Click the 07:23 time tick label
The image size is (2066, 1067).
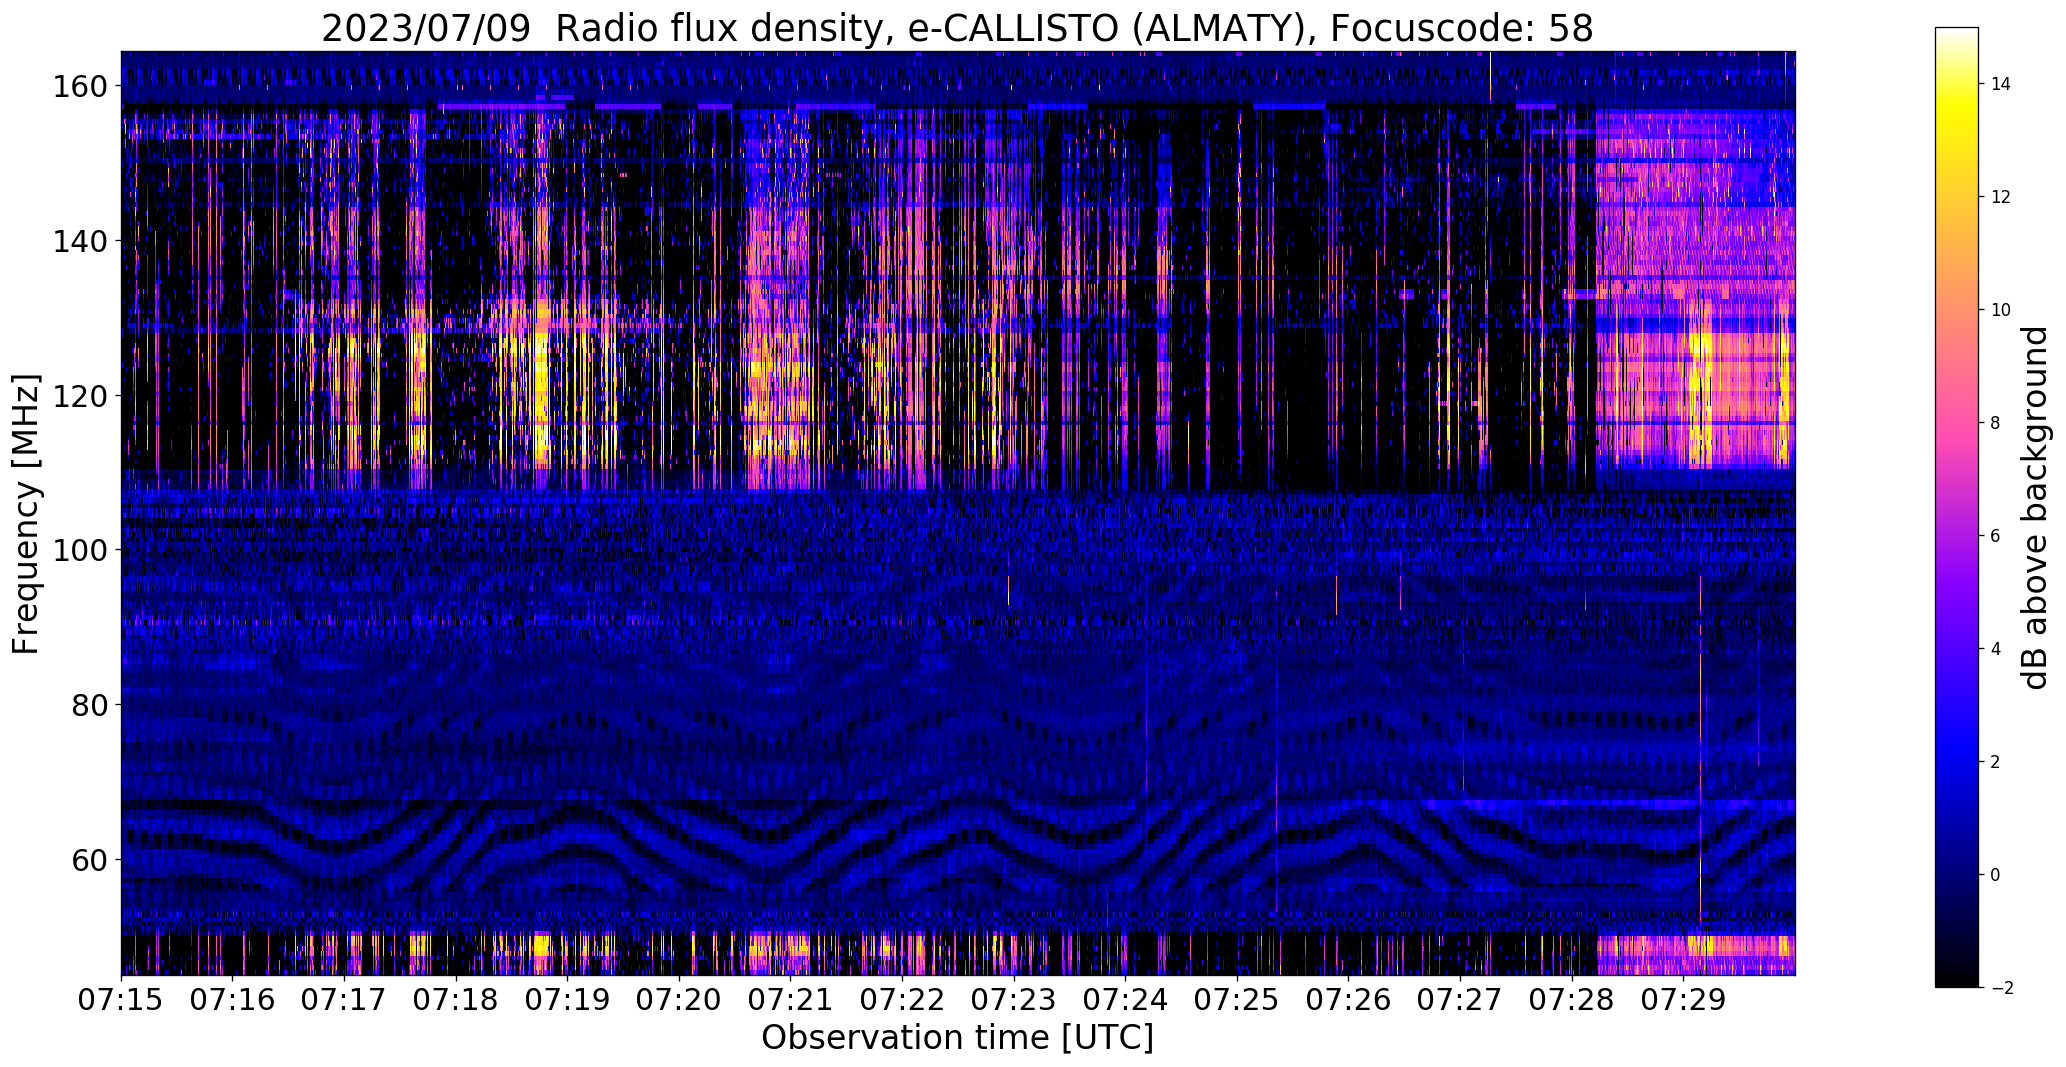[1013, 998]
